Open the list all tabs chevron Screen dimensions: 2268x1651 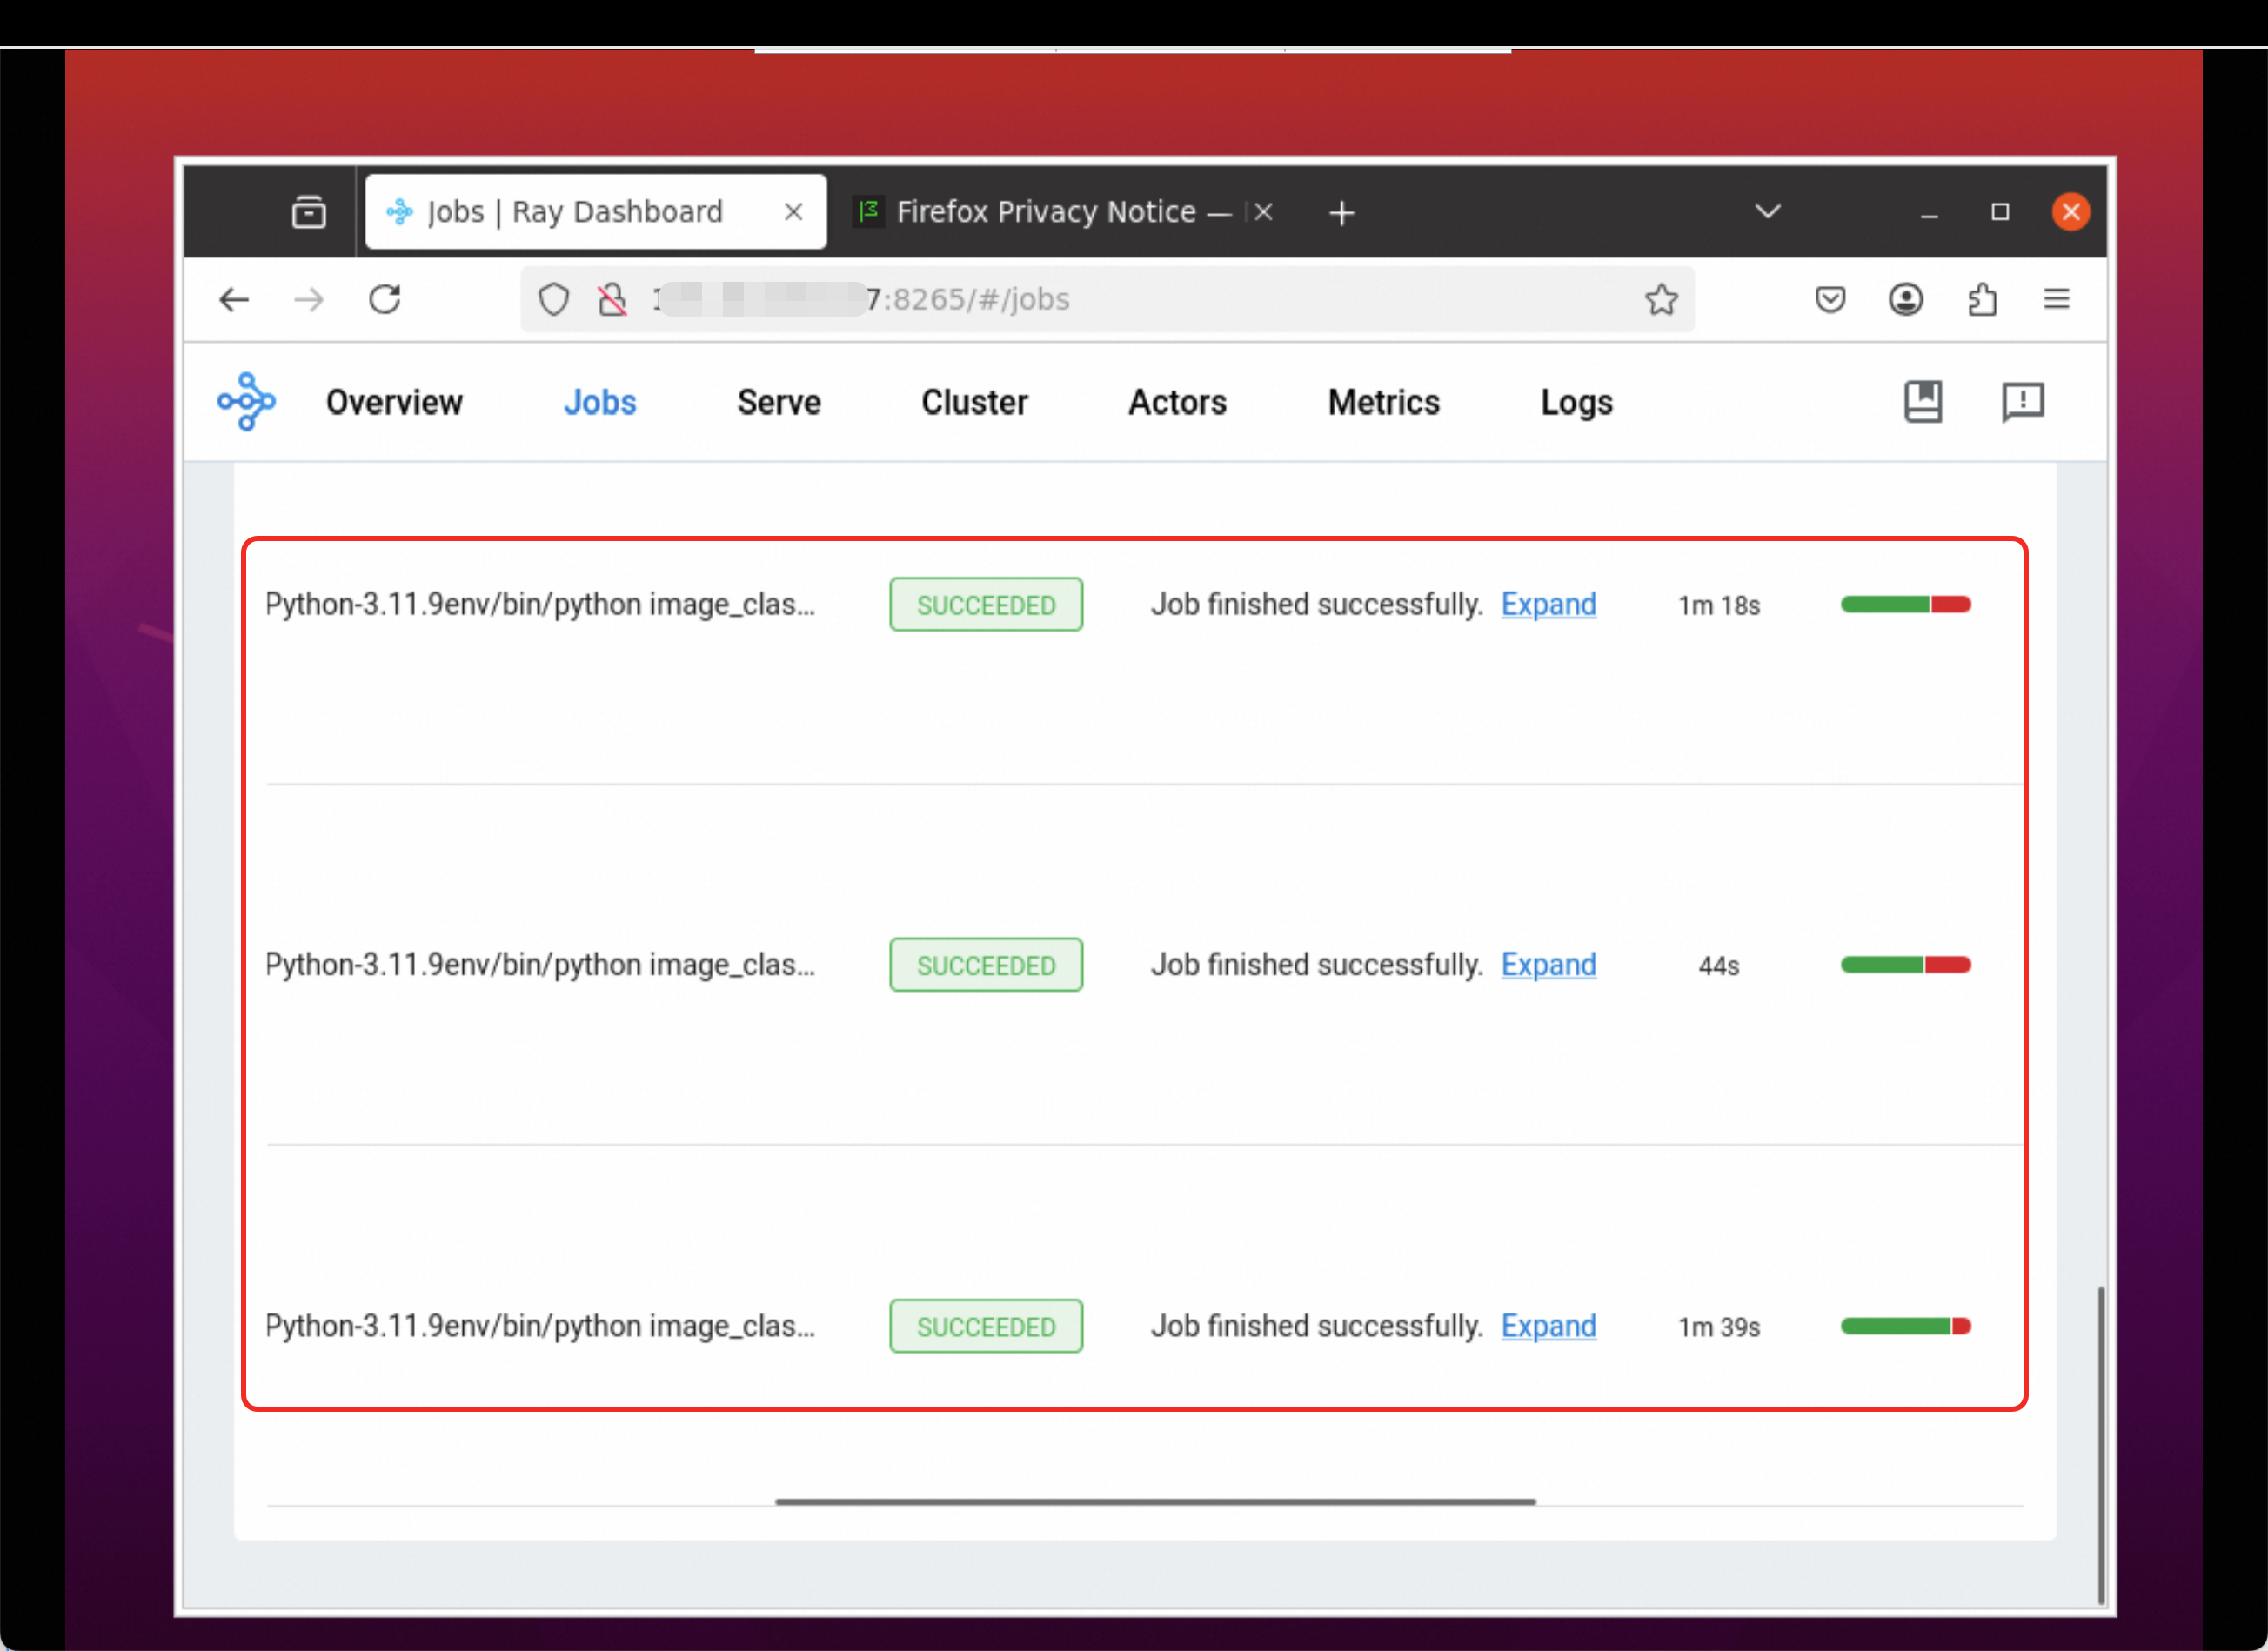tap(1768, 211)
